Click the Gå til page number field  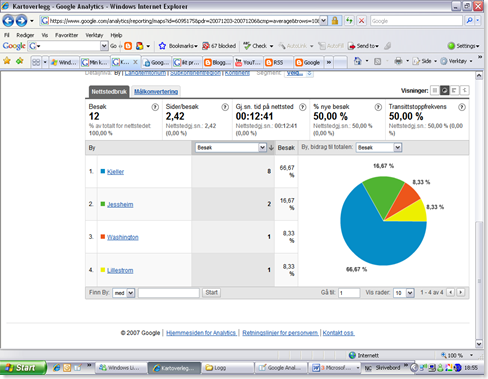[x=349, y=293]
